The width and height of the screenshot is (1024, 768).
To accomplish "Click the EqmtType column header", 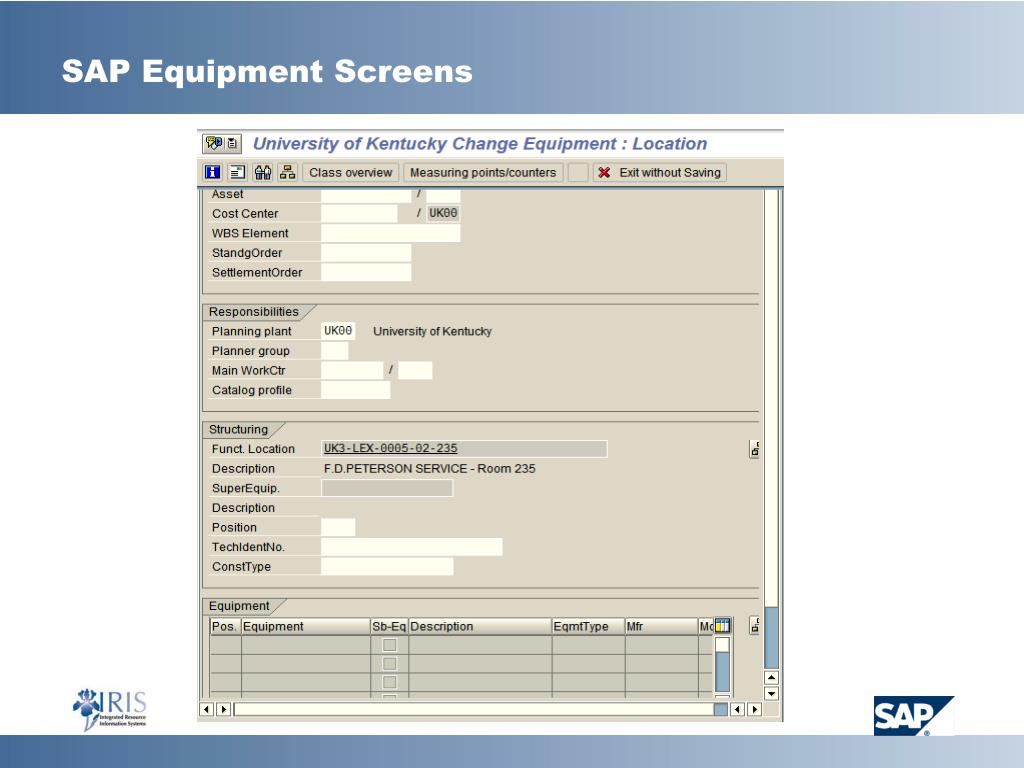I will pos(588,626).
